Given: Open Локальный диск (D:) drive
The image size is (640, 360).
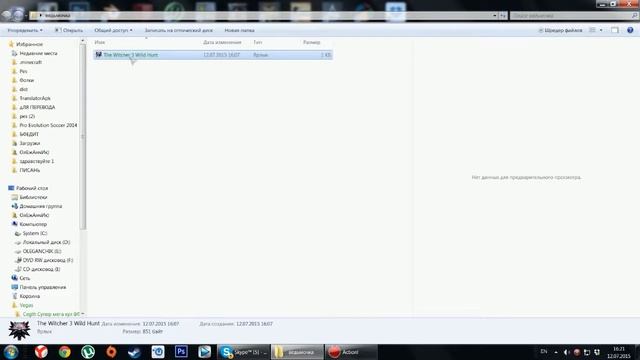Looking at the screenshot, I should [x=46, y=242].
